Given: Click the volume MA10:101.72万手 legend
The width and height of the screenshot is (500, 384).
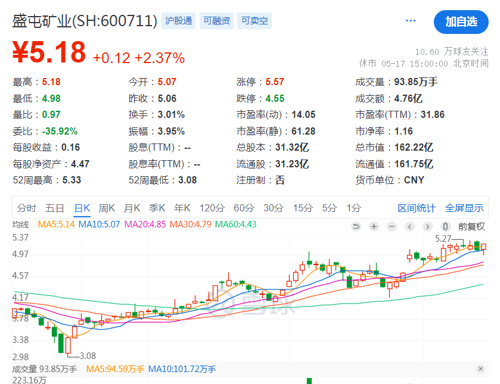Looking at the screenshot, I should (x=182, y=369).
